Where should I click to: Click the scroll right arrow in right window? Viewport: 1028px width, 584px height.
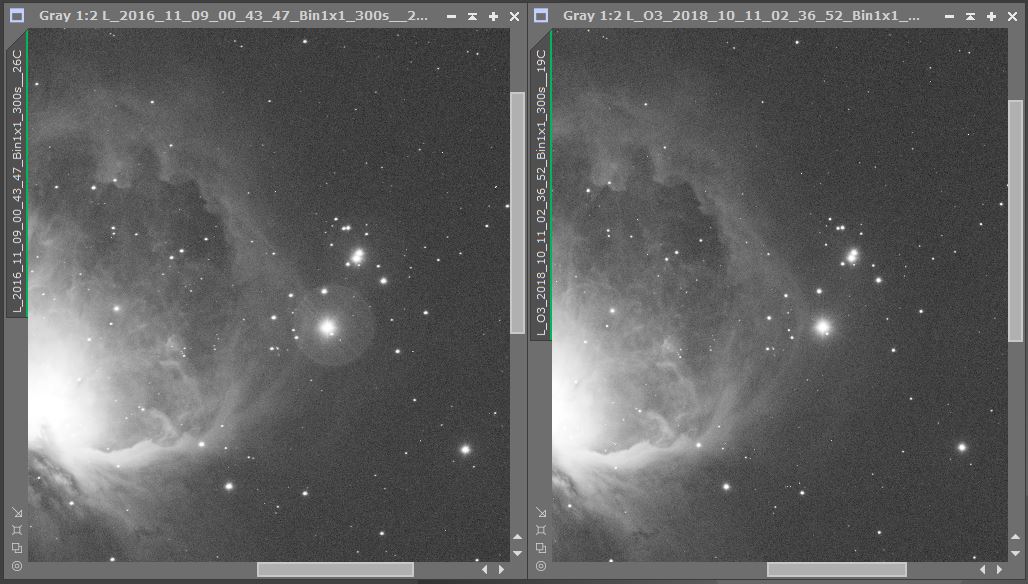click(999, 570)
